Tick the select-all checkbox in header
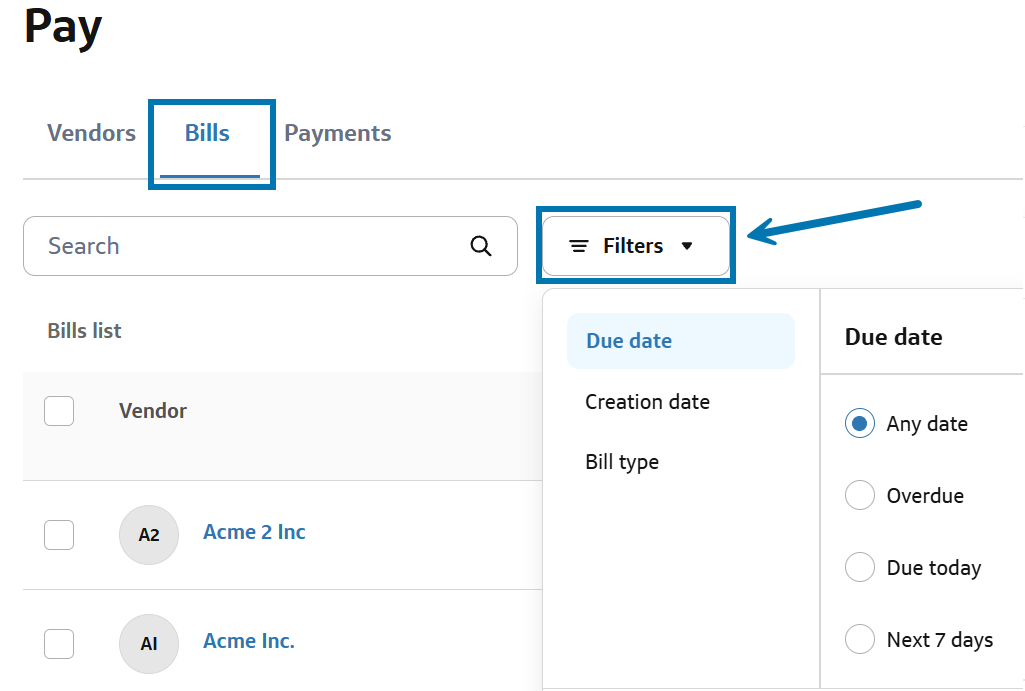Image resolution: width=1025 pixels, height=691 pixels. (x=59, y=411)
